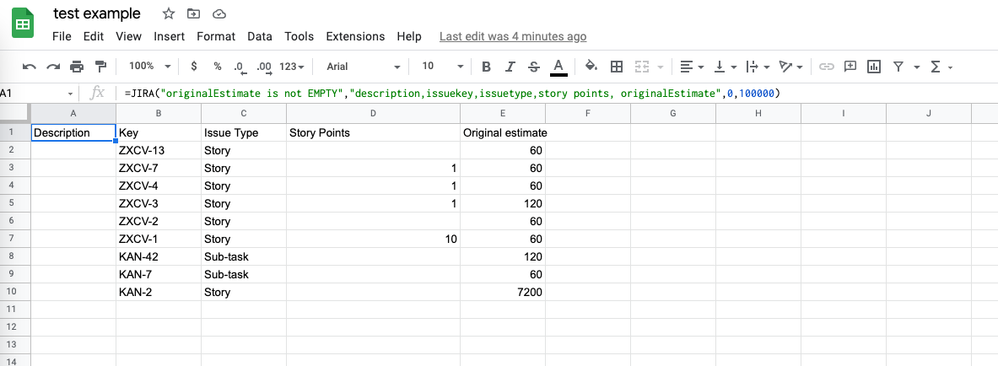Open the Format menu
The image size is (998, 366).
[216, 36]
